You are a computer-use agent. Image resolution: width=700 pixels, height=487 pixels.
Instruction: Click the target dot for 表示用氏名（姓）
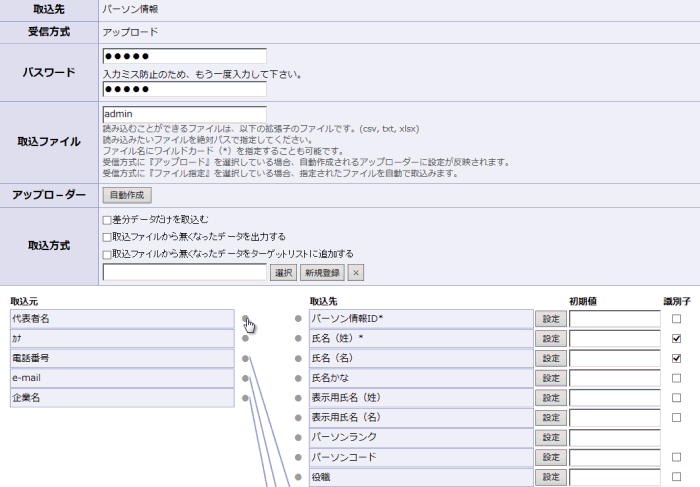tap(298, 398)
